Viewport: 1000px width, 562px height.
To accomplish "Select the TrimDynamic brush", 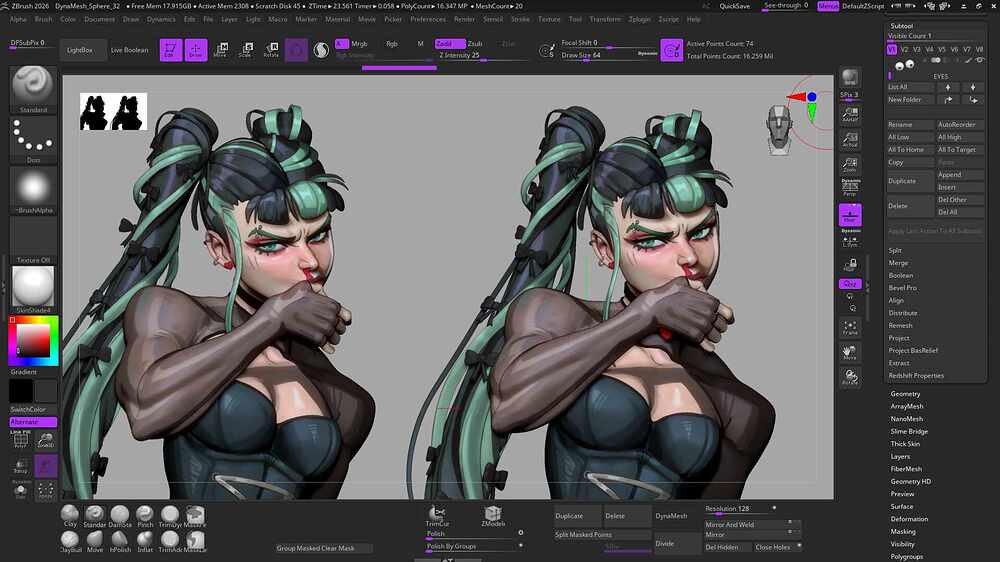I will pyautogui.click(x=170, y=516).
